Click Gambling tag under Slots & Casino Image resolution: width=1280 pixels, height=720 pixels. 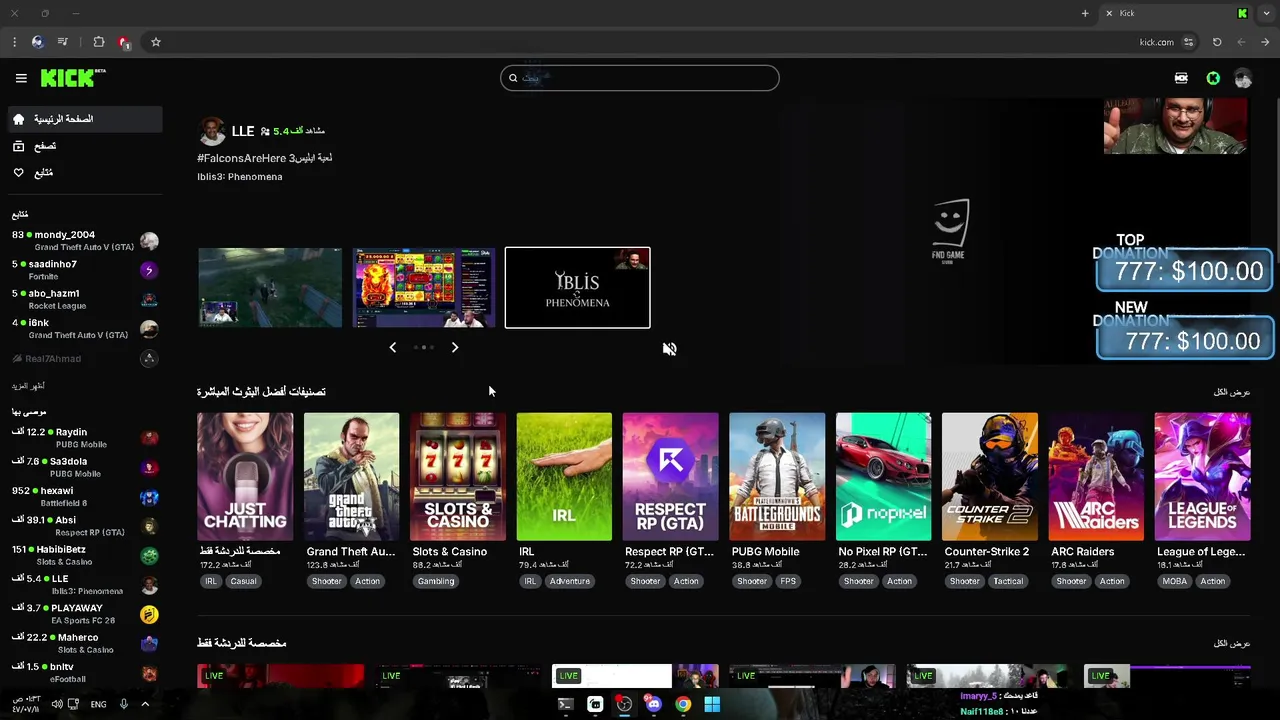[436, 581]
